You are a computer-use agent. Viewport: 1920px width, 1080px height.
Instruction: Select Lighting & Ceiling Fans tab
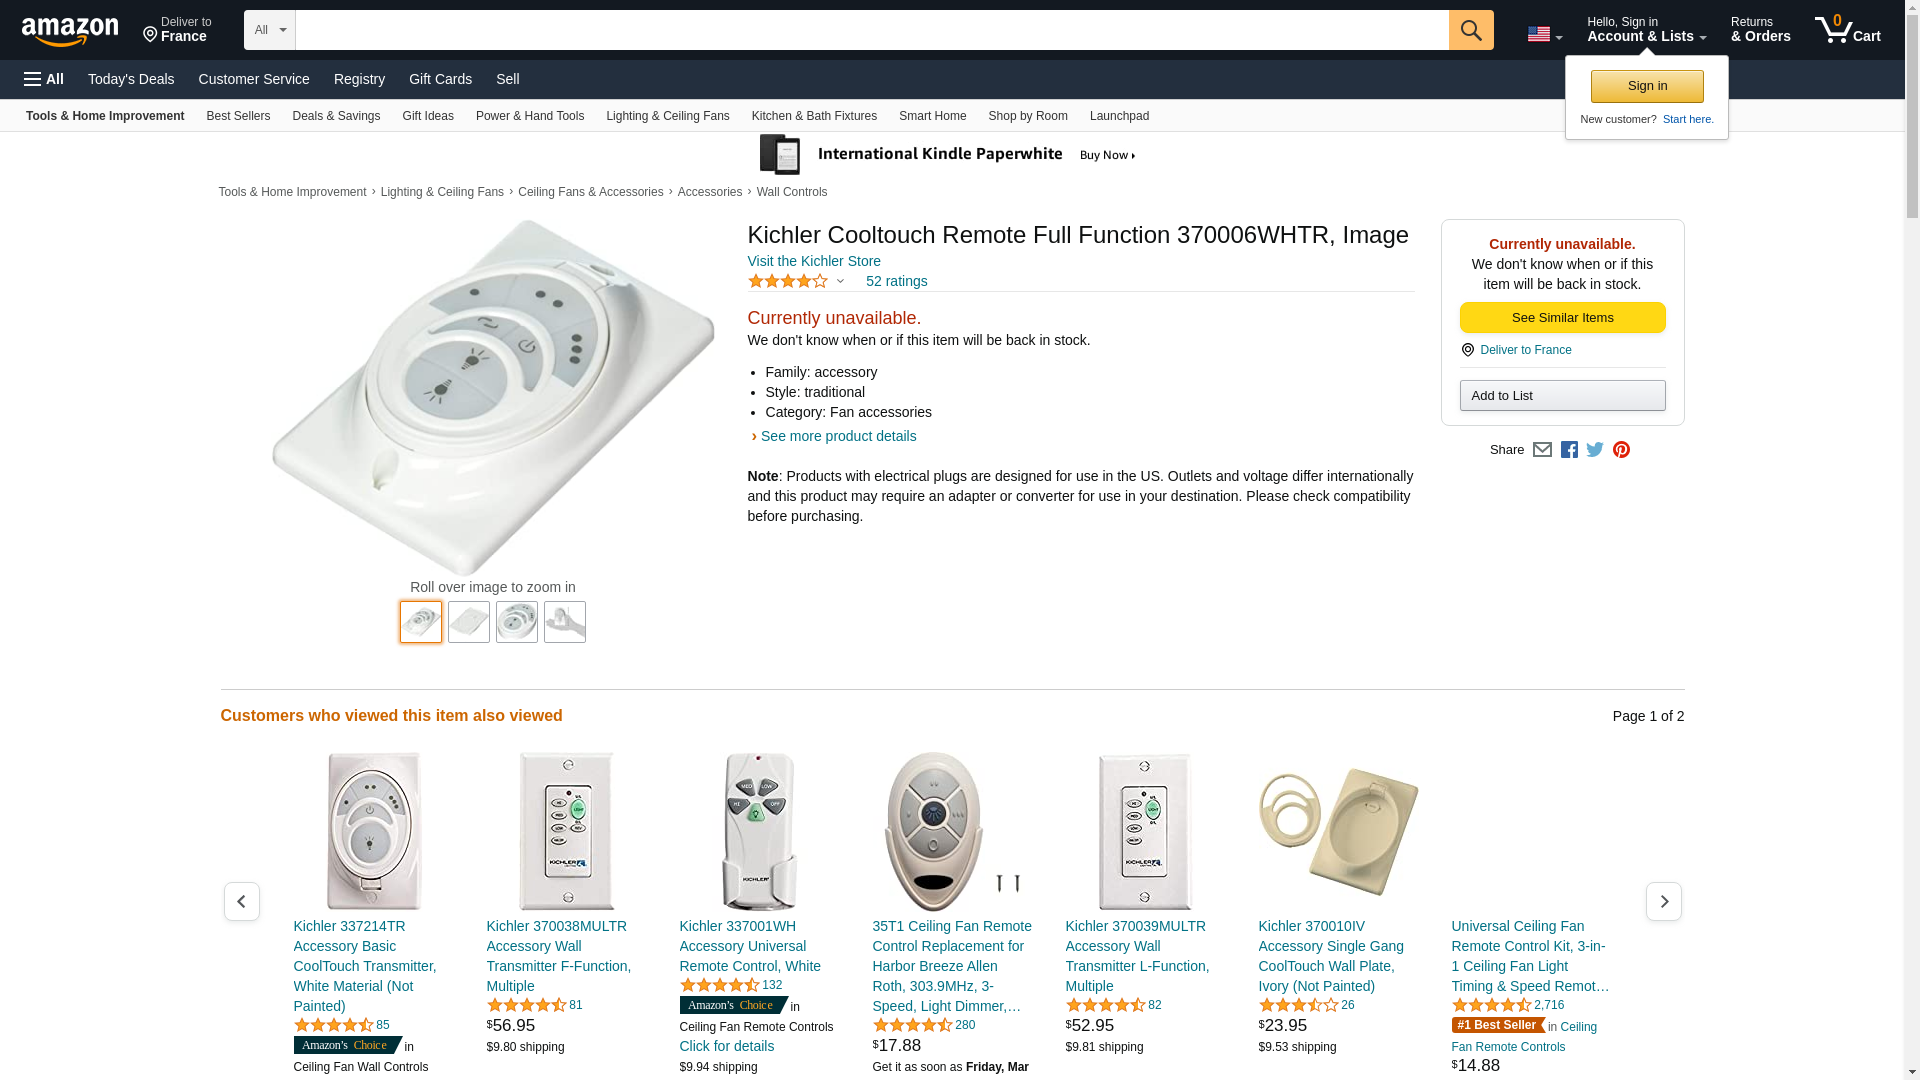click(x=667, y=116)
